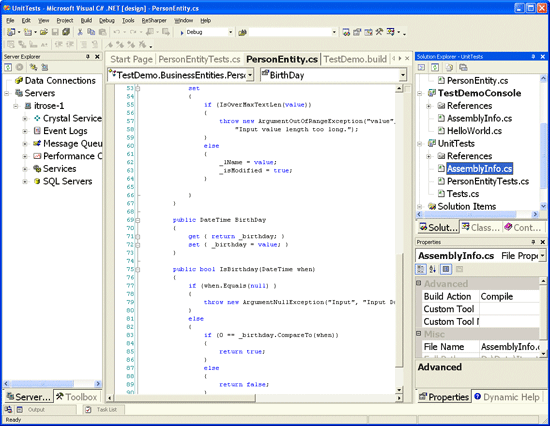Click View Code icon in Solution Explorer

point(422,67)
